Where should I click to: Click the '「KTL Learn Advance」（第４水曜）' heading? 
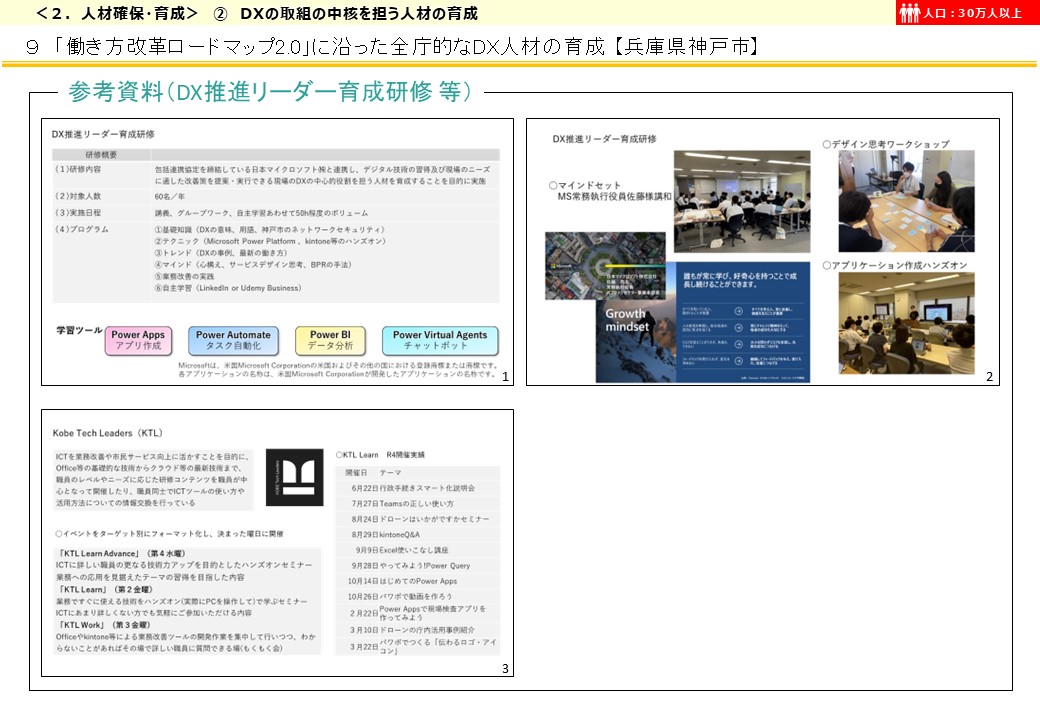click(123, 554)
